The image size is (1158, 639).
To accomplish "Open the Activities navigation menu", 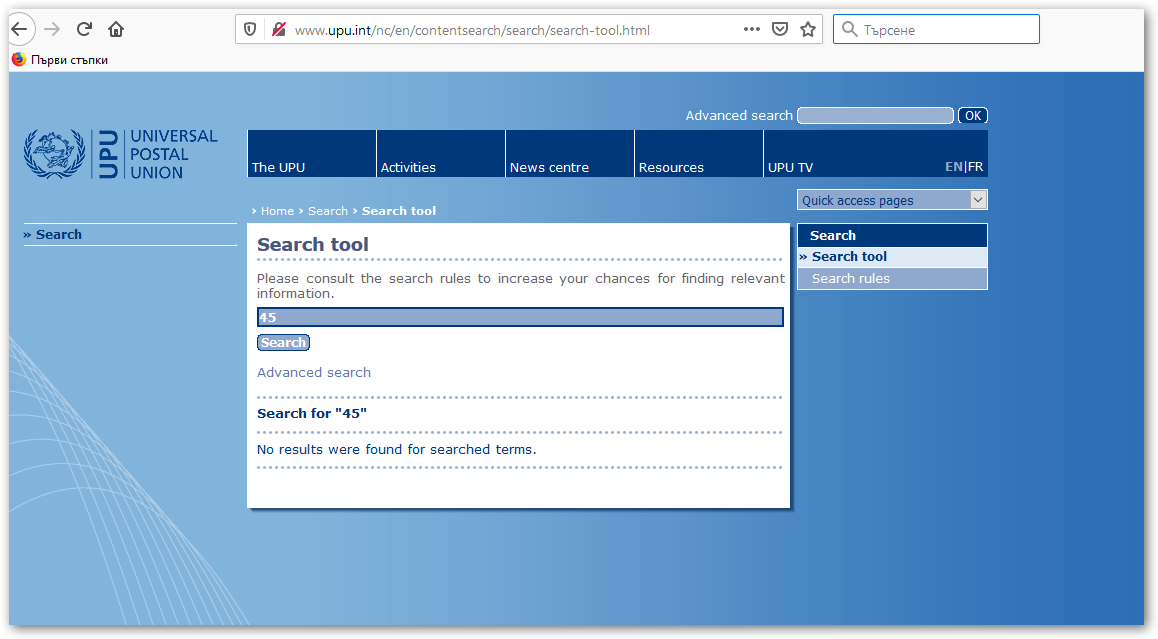I will [x=408, y=167].
